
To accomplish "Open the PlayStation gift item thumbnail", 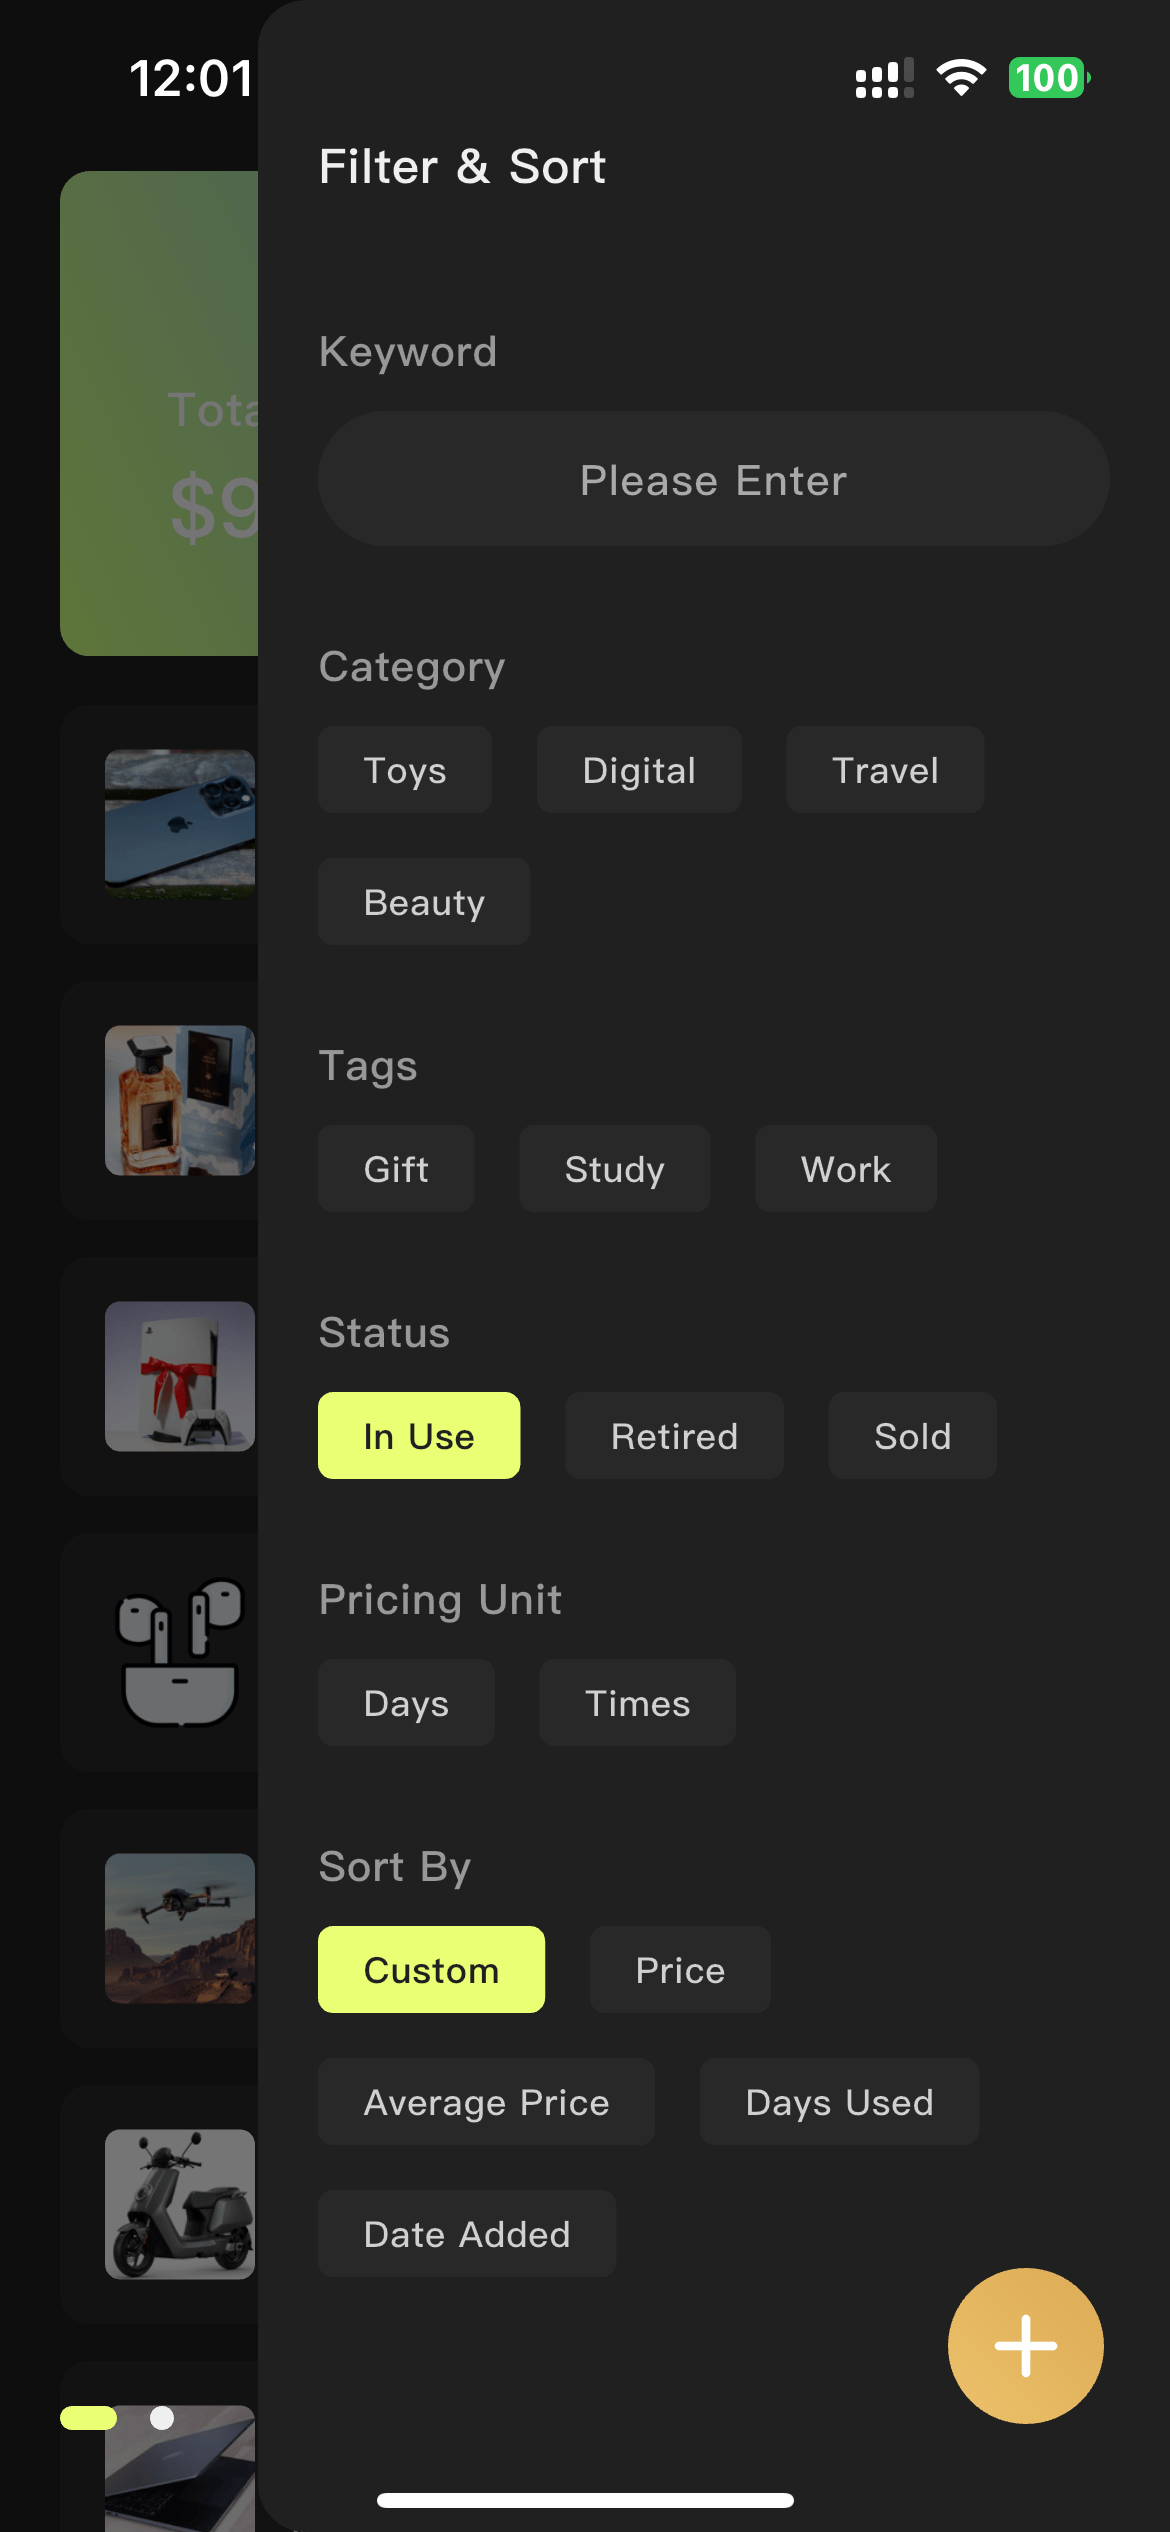I will (180, 1376).
